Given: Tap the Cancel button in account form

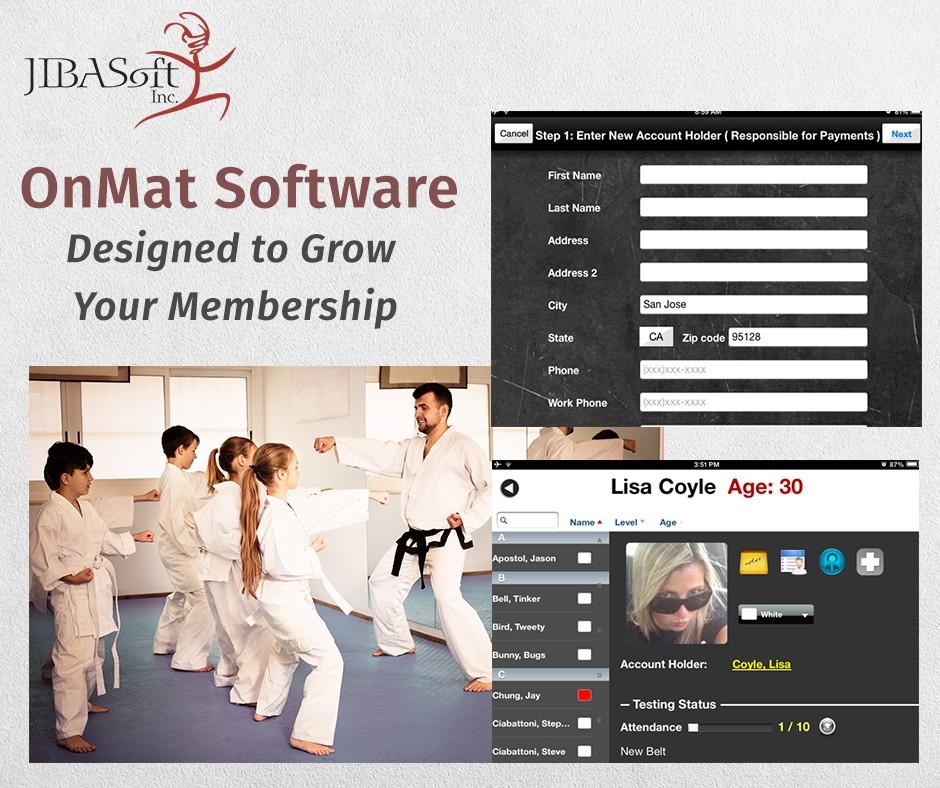Looking at the screenshot, I should tap(514, 134).
